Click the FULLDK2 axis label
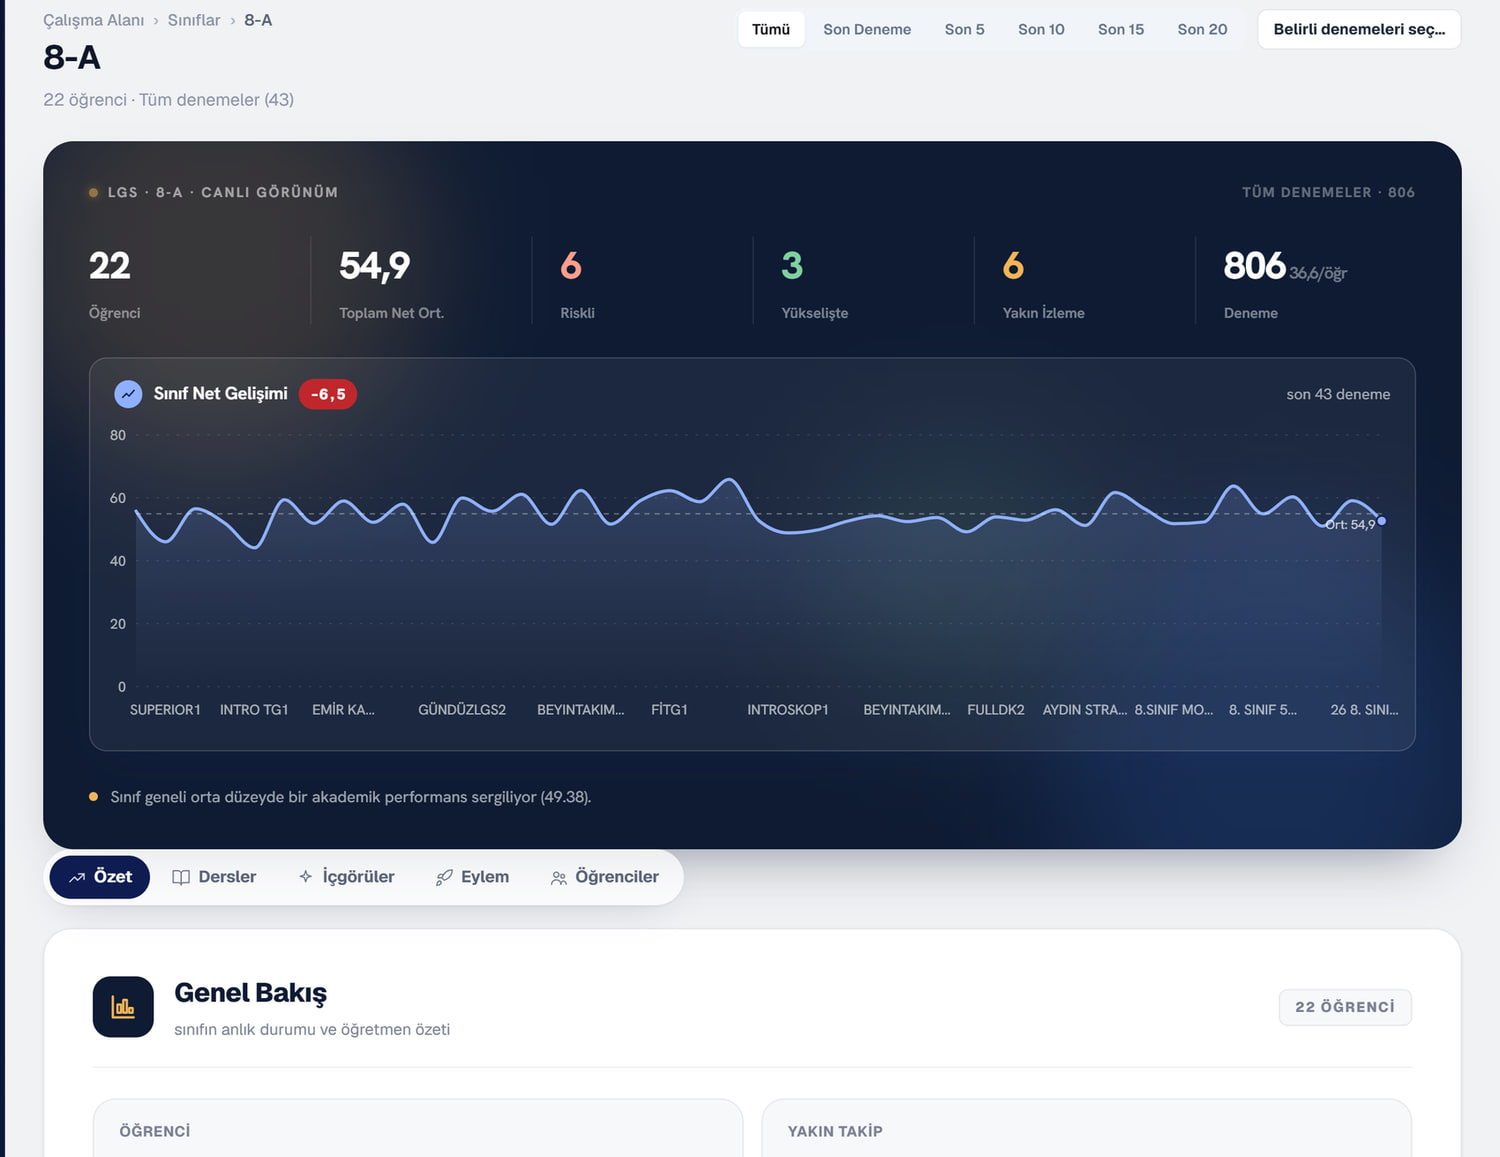This screenshot has width=1500, height=1157. pyautogui.click(x=996, y=710)
